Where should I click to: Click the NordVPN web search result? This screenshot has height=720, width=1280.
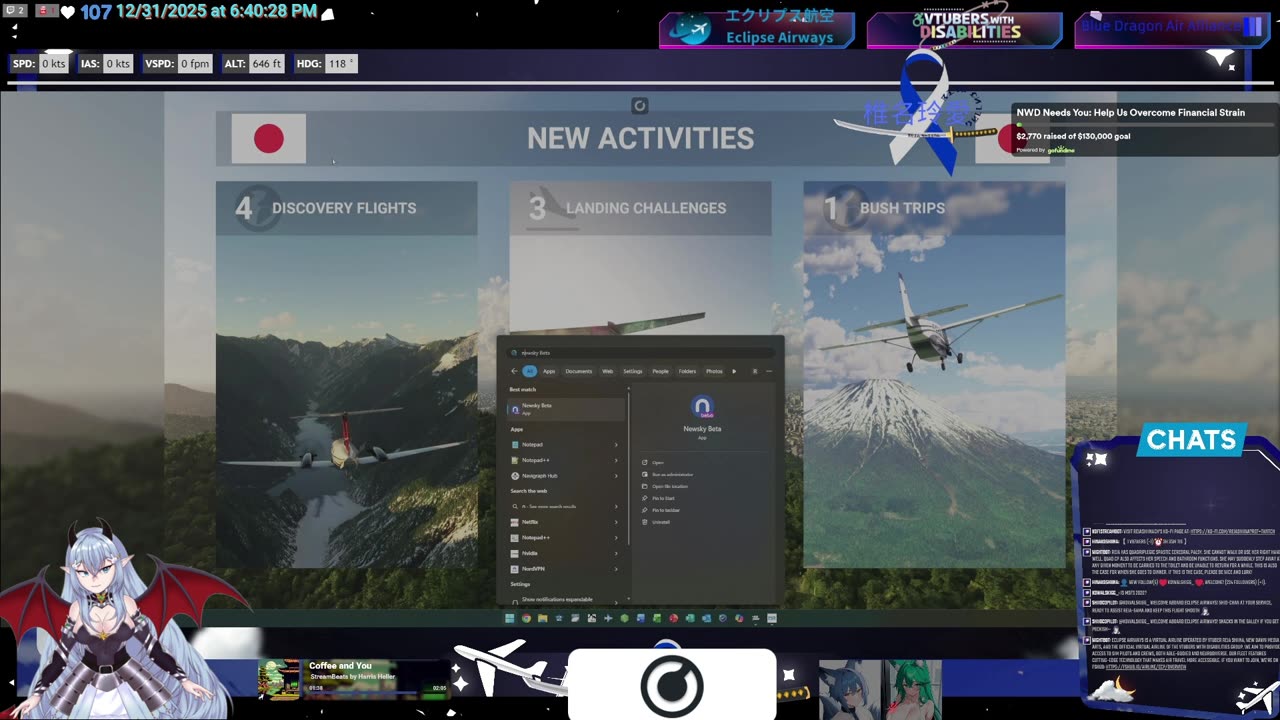coord(567,569)
